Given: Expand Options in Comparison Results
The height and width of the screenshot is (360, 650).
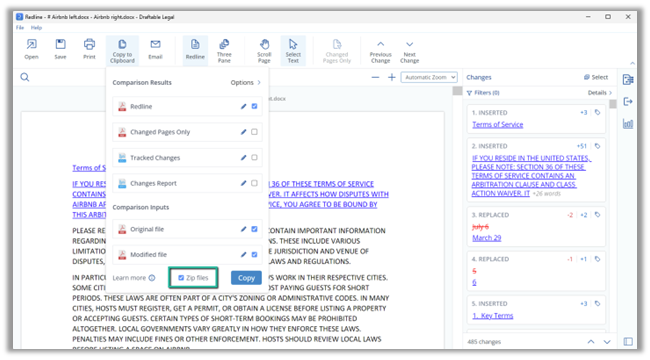Looking at the screenshot, I should 245,83.
